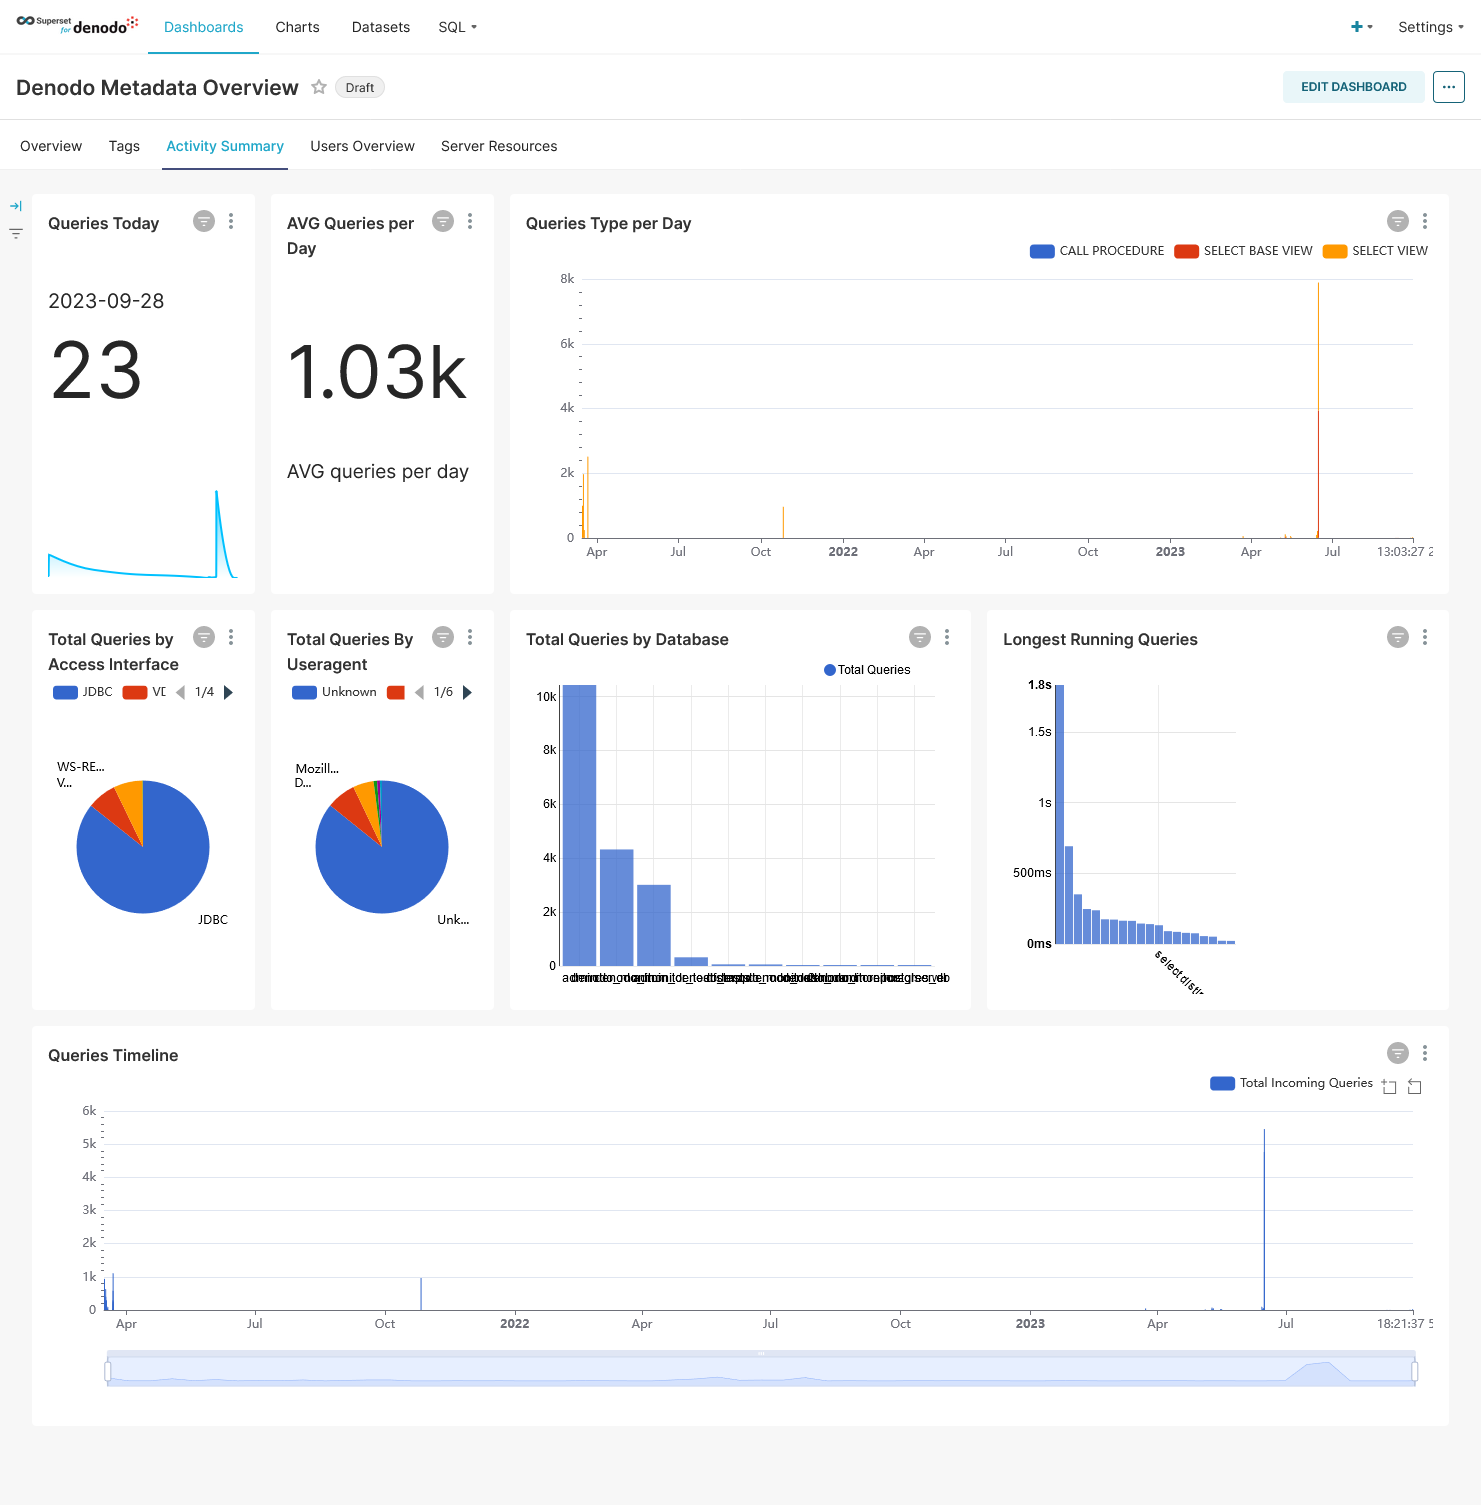Image resolution: width=1481 pixels, height=1505 pixels.
Task: Open AVG Queries per Day options menu
Action: point(470,221)
